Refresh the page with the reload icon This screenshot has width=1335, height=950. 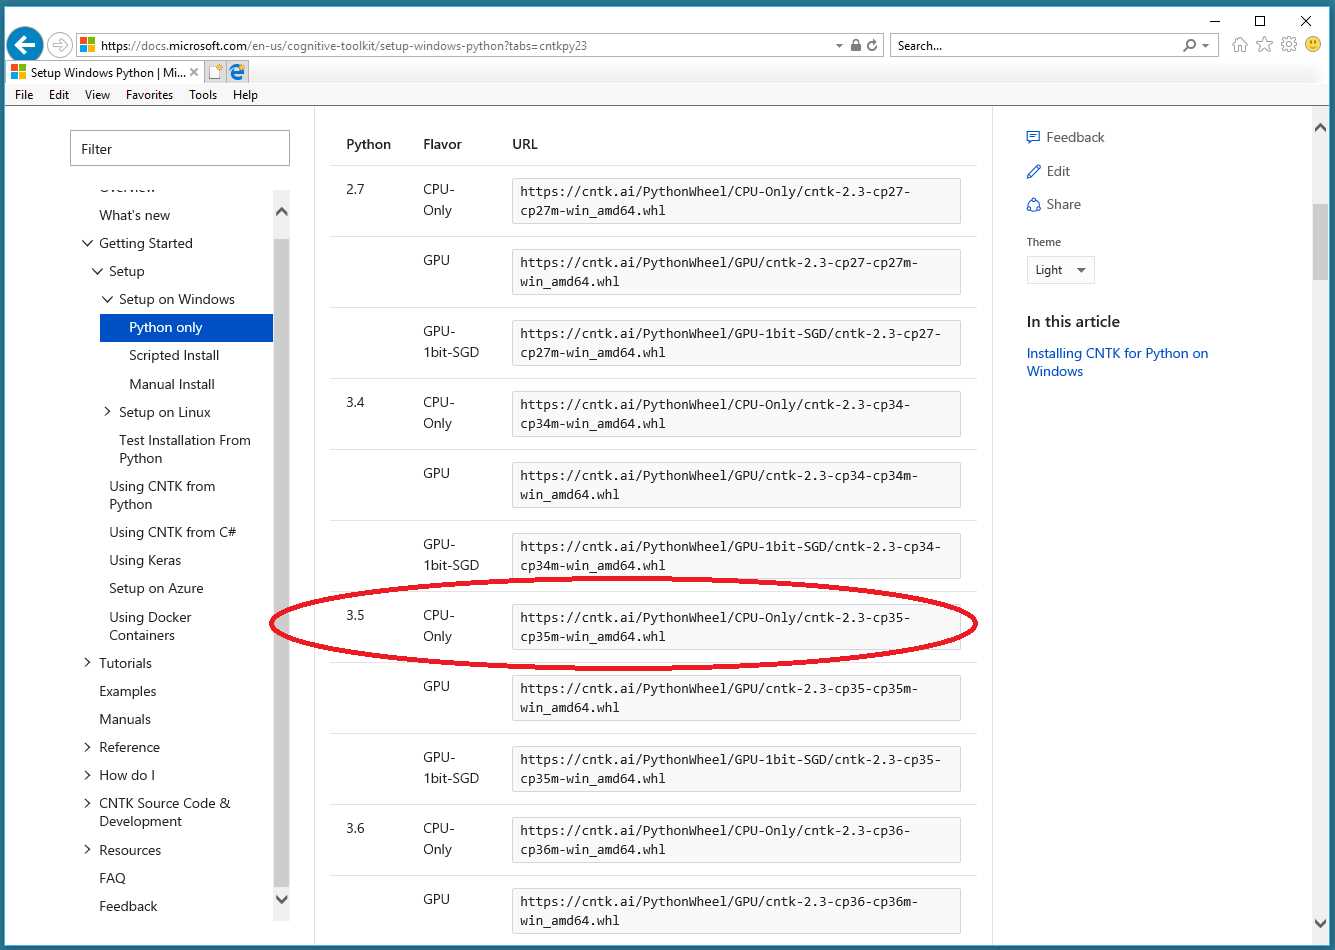tap(872, 46)
